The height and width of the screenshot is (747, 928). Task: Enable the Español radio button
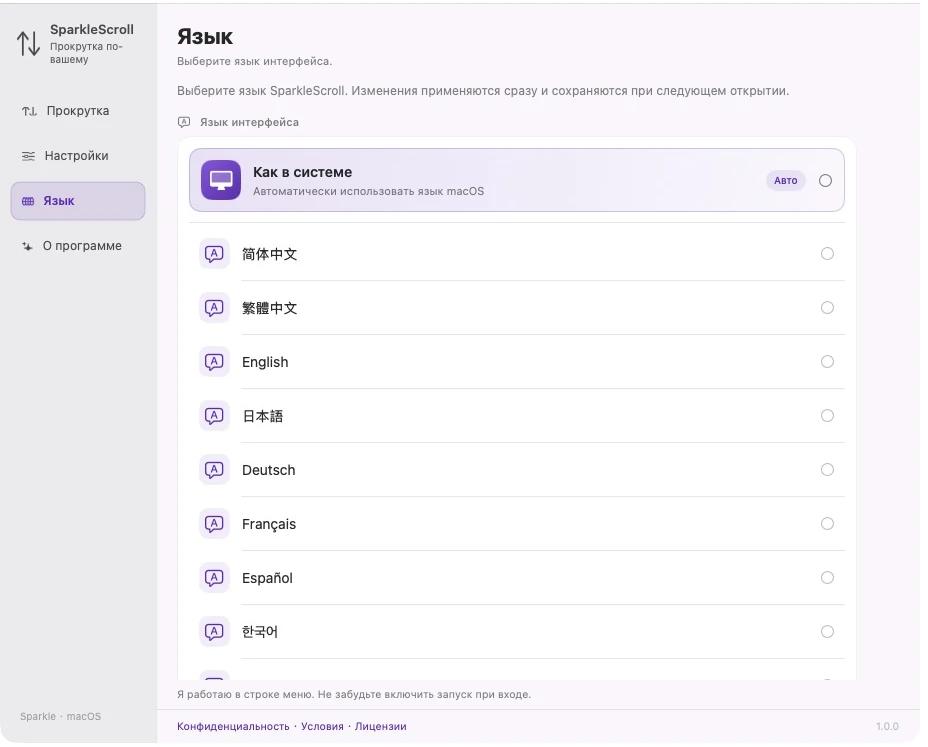click(827, 578)
